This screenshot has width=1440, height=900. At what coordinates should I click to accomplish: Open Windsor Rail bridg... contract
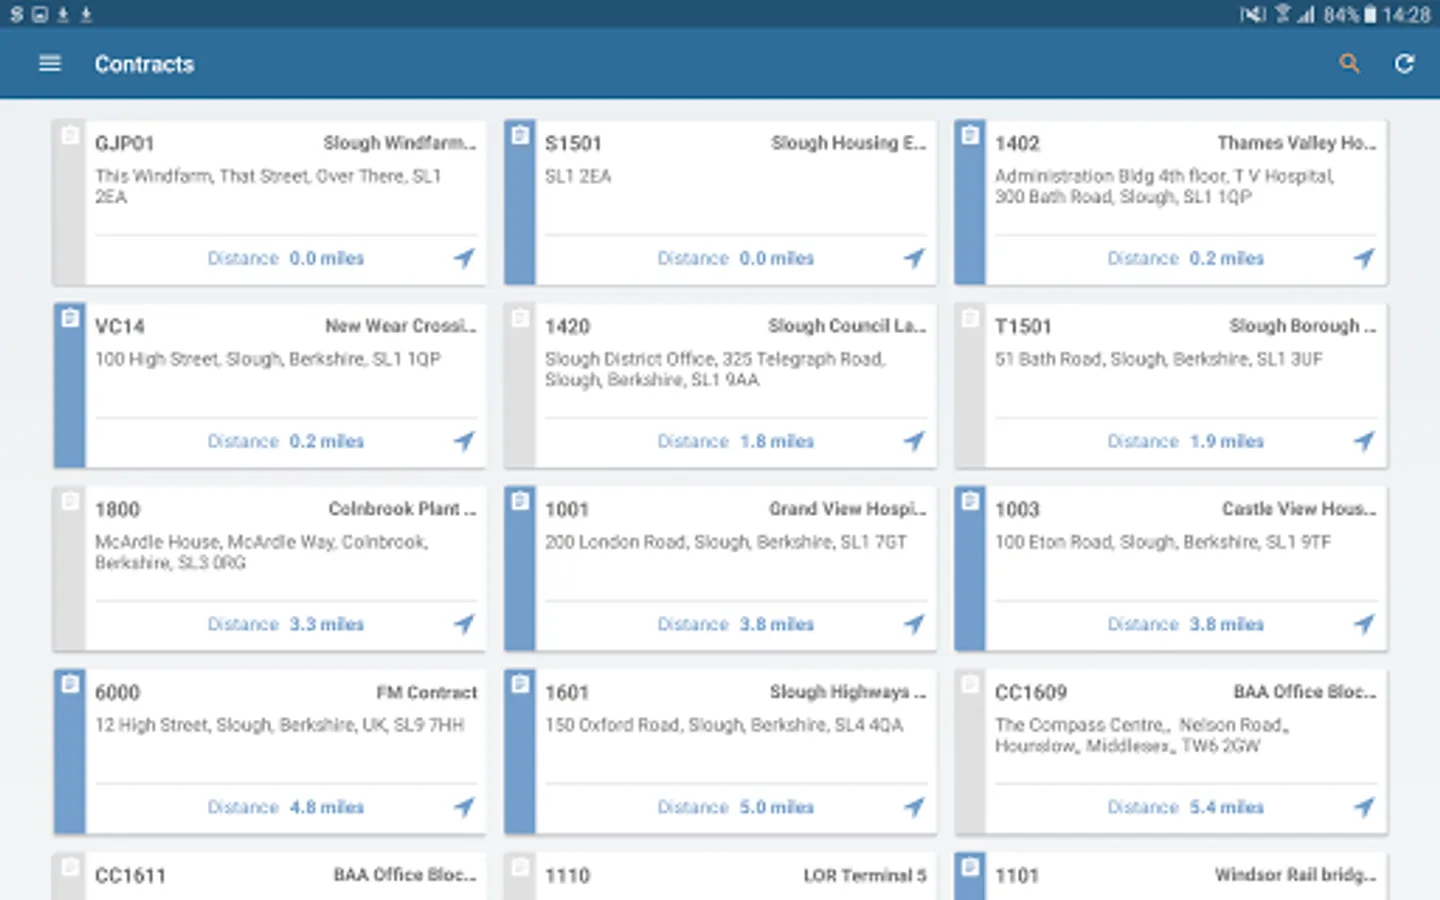point(1296,875)
